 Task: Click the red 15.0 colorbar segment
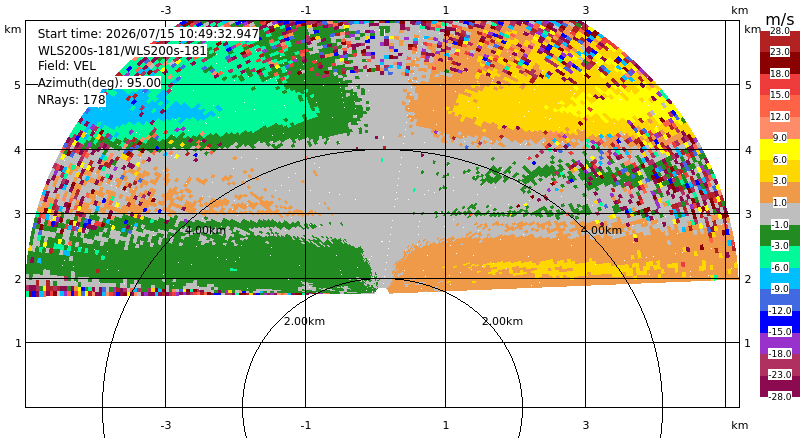(780, 85)
